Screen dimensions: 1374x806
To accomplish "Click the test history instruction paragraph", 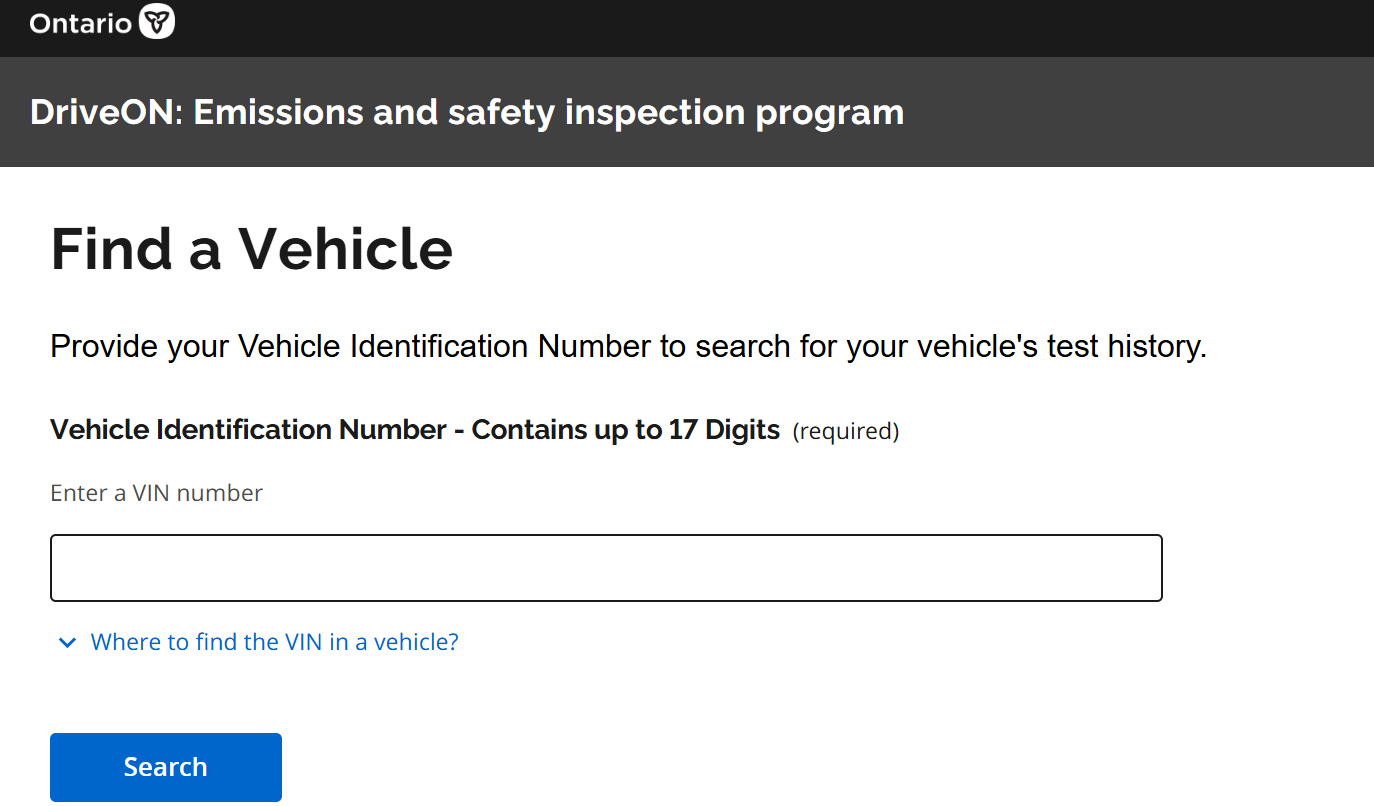I will click(628, 347).
